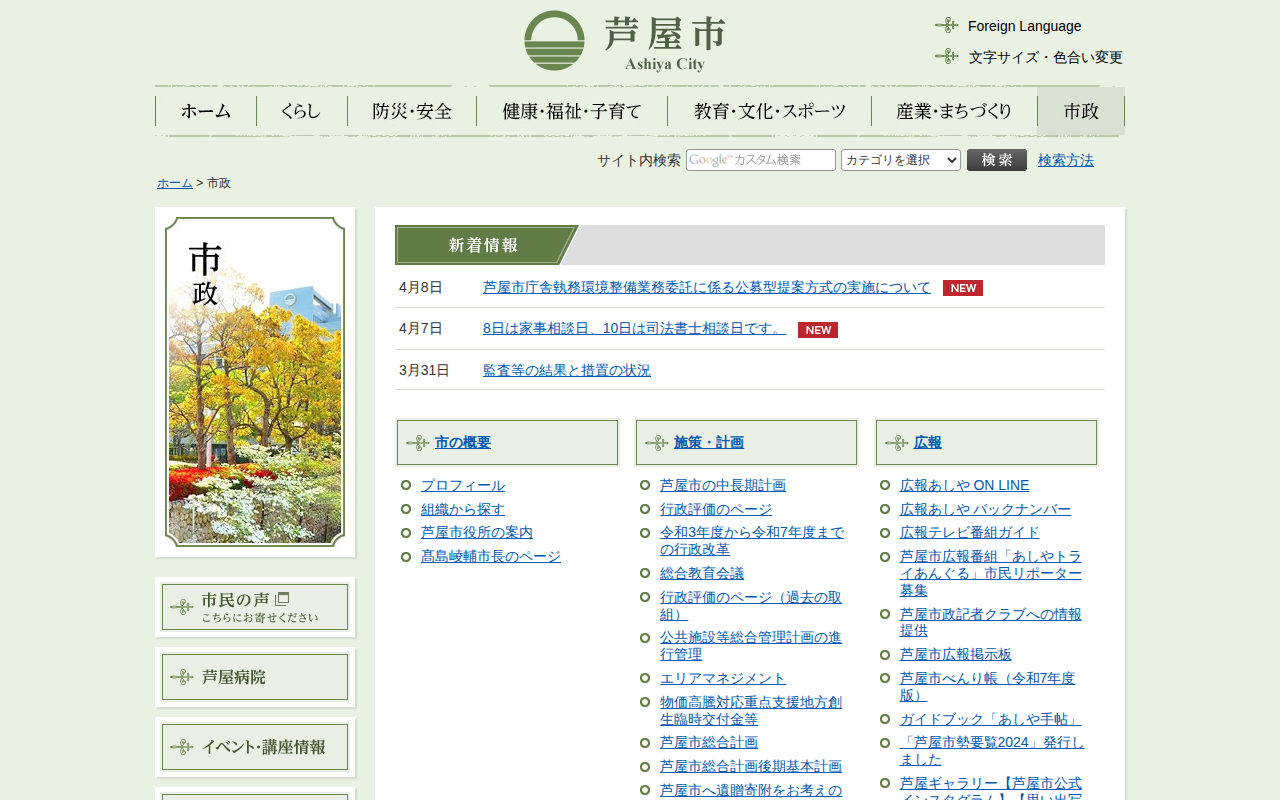Open the 市民の声 banner with external-window icon
Screen dimensions: 1280x800
pos(255,607)
